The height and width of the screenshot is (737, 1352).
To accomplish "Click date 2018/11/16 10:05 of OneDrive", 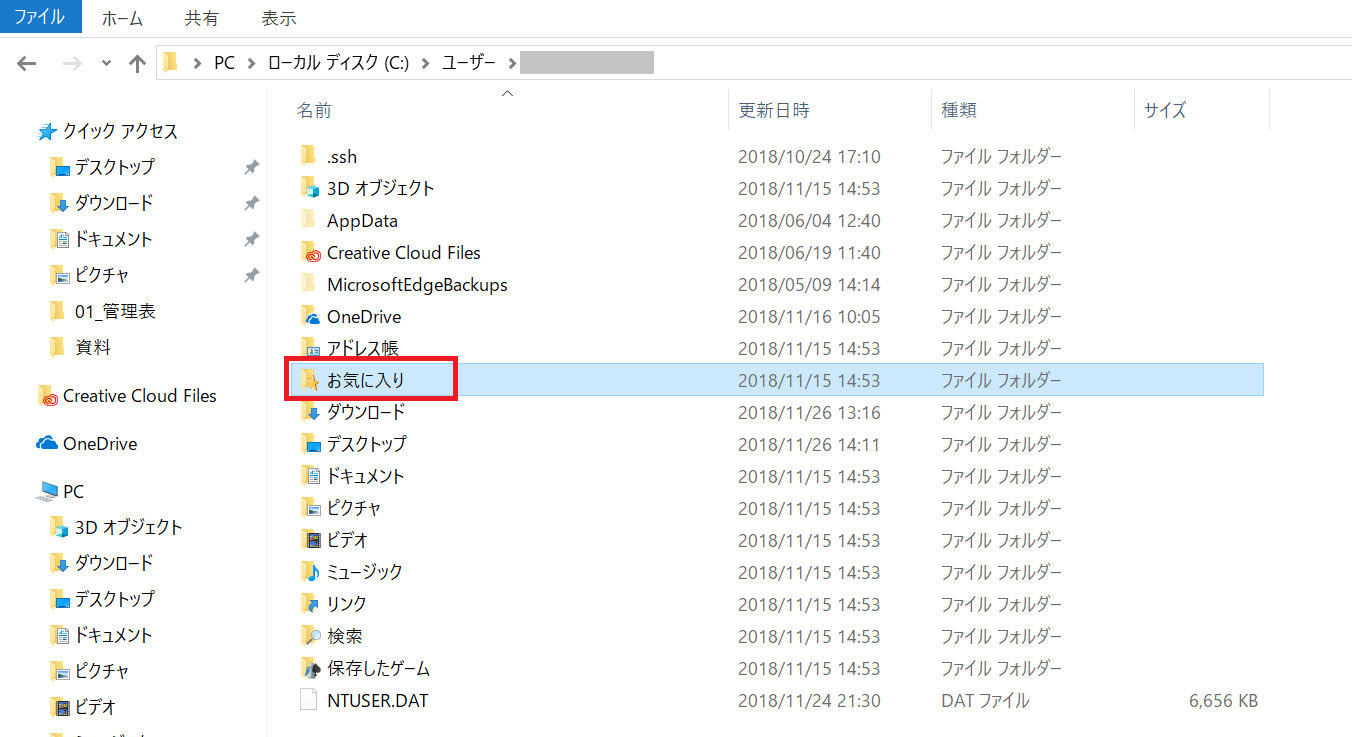I will pos(809,317).
